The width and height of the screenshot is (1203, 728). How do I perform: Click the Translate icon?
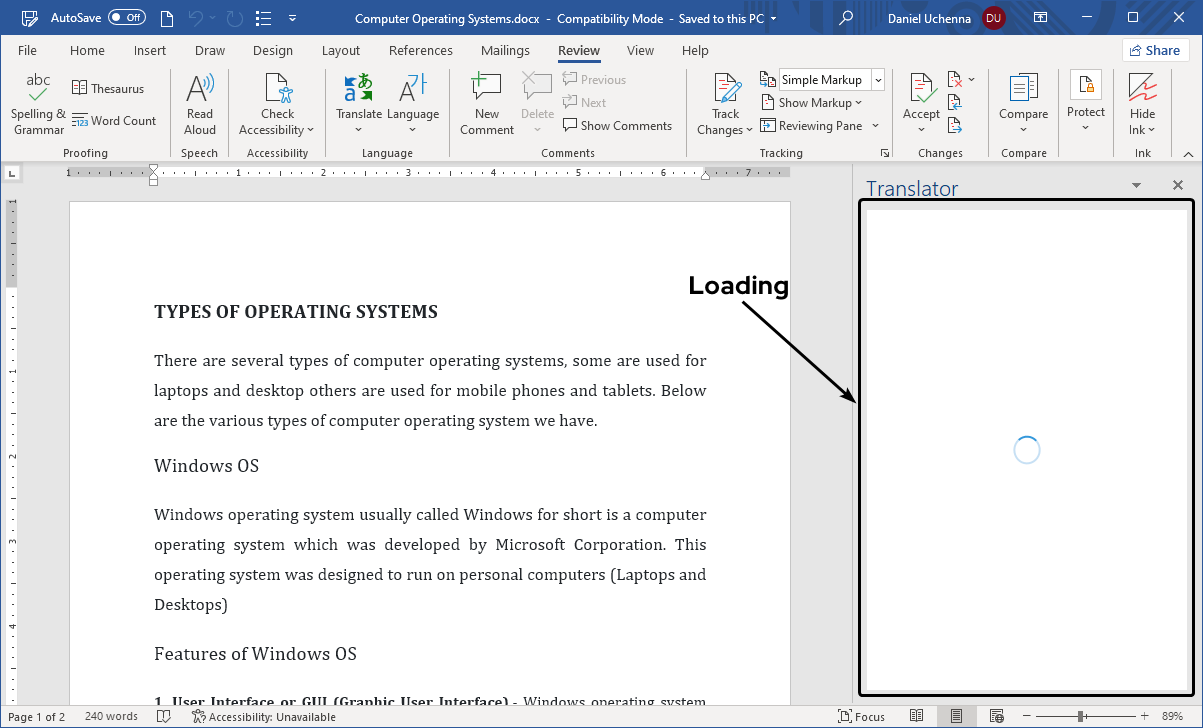(358, 90)
